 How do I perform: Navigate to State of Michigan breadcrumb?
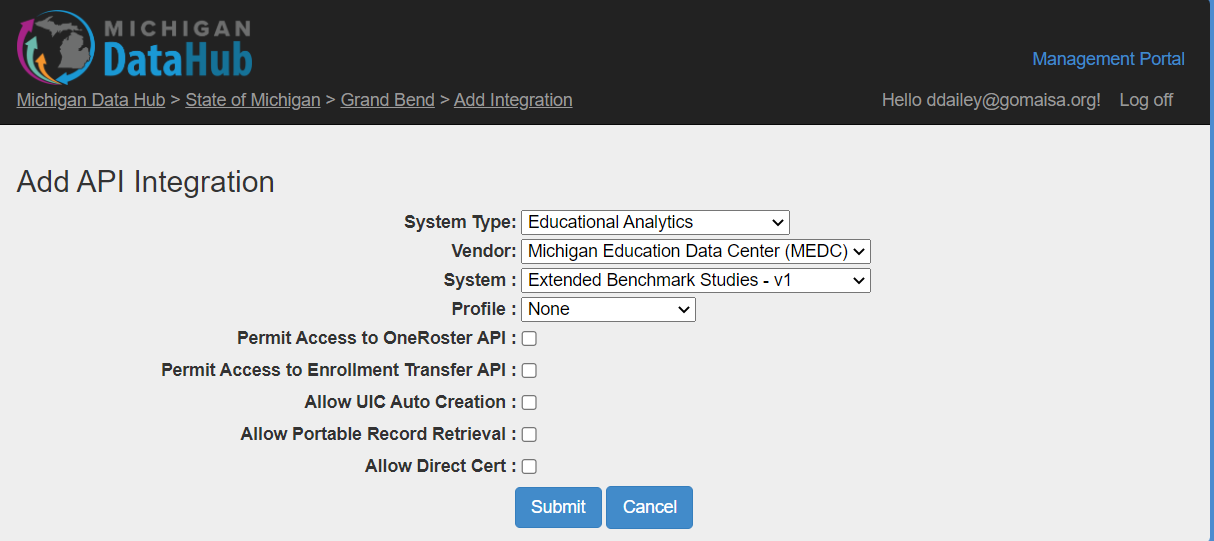pos(253,100)
